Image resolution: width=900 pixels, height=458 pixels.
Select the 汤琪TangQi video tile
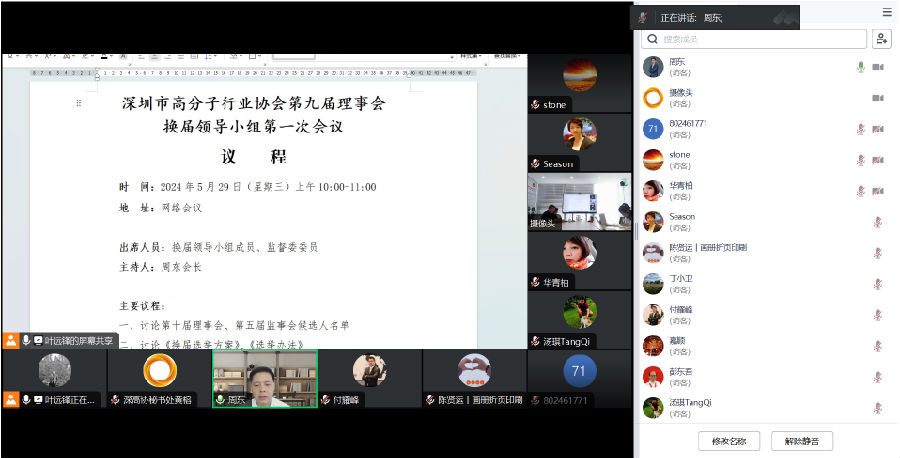point(580,320)
